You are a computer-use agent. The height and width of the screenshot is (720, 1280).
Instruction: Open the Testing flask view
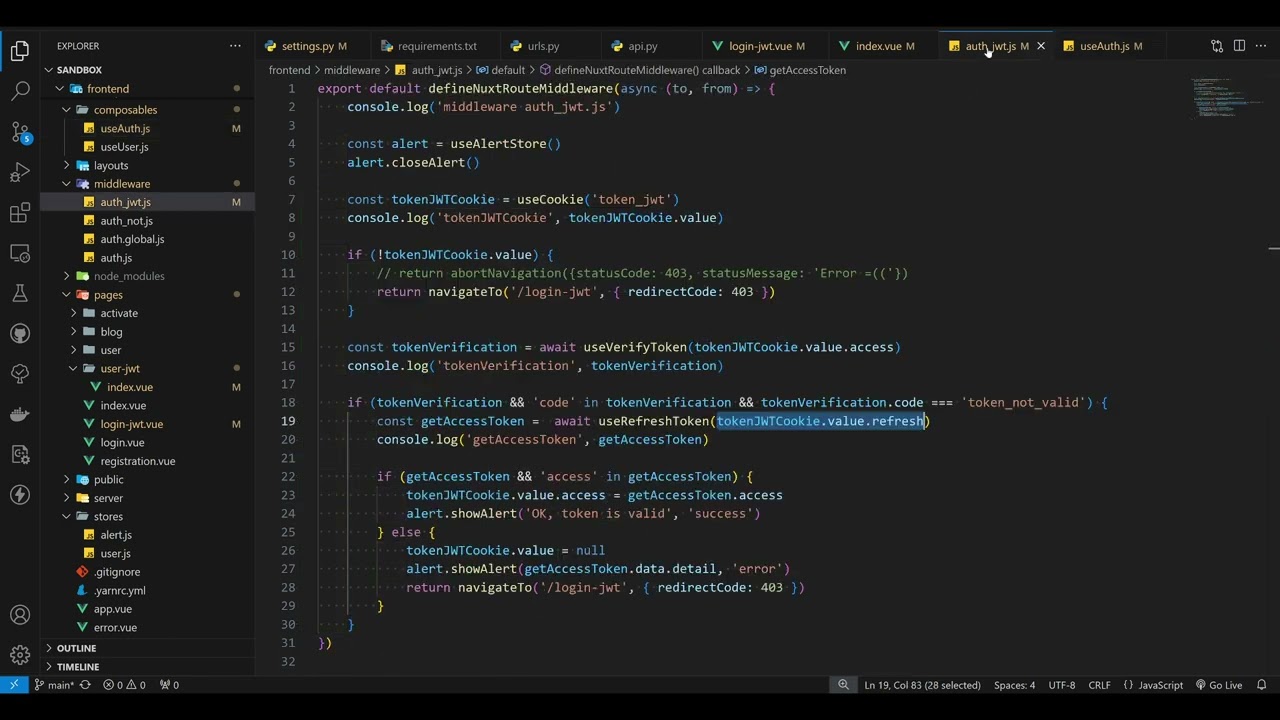20,293
